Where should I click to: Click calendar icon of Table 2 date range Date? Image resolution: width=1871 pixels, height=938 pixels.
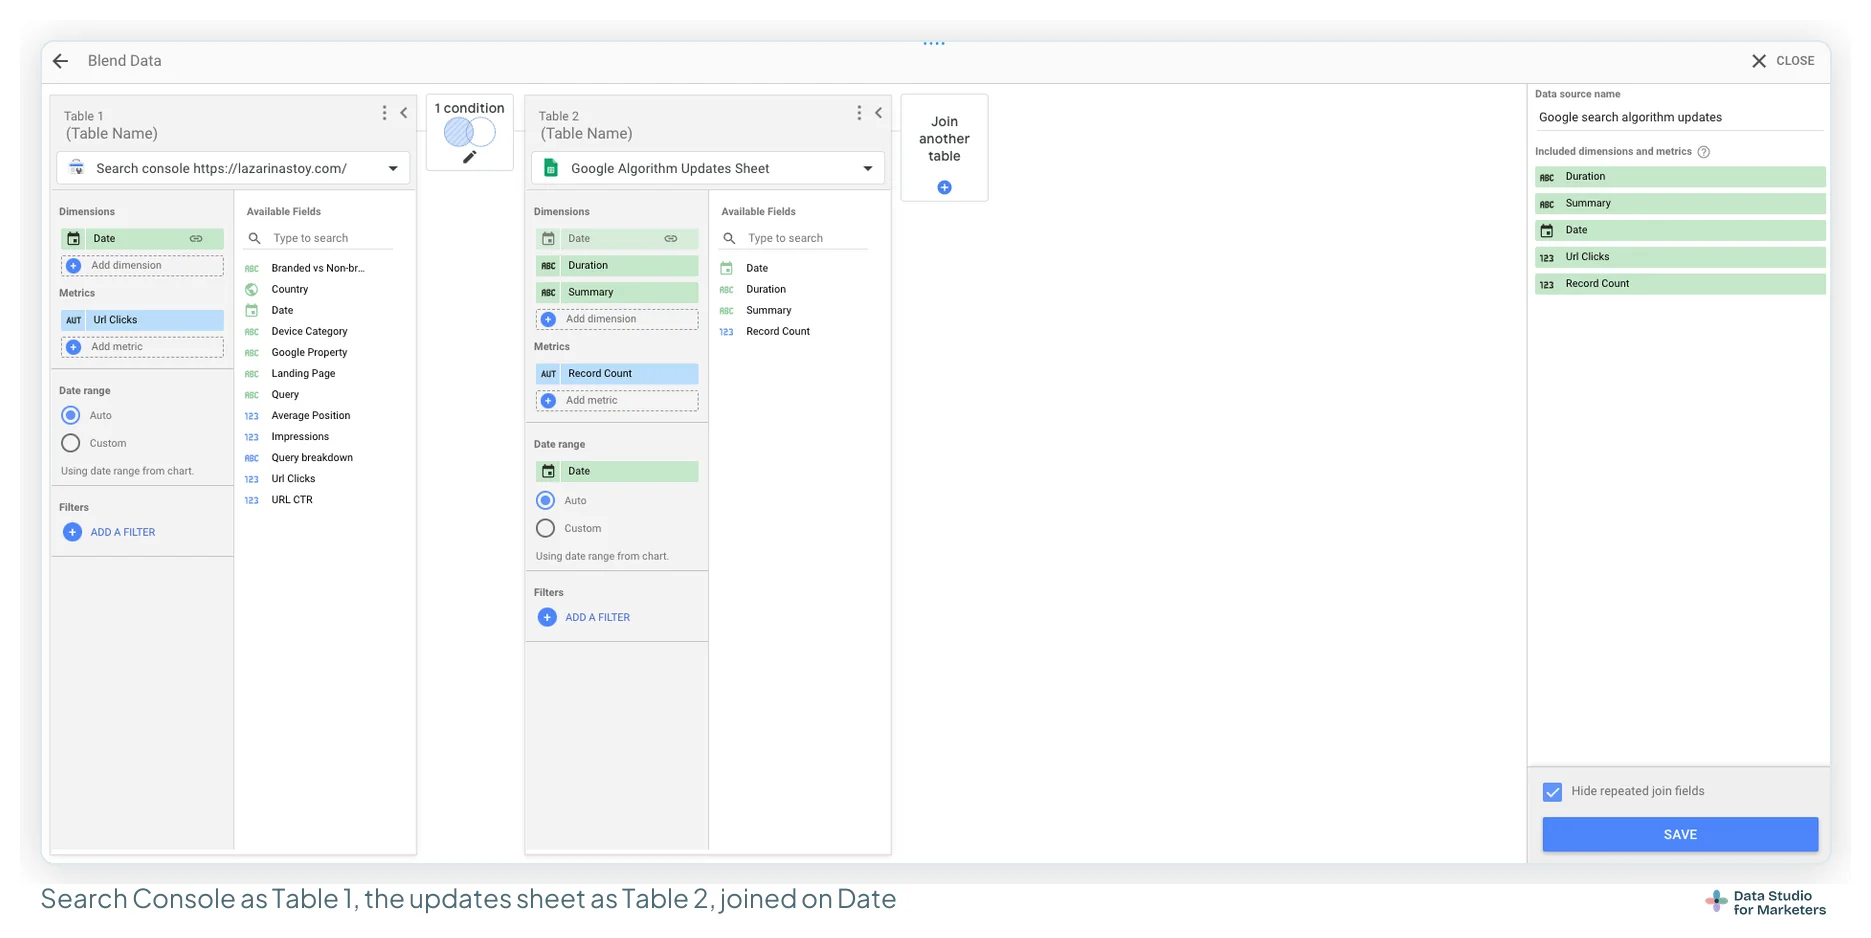[548, 471]
